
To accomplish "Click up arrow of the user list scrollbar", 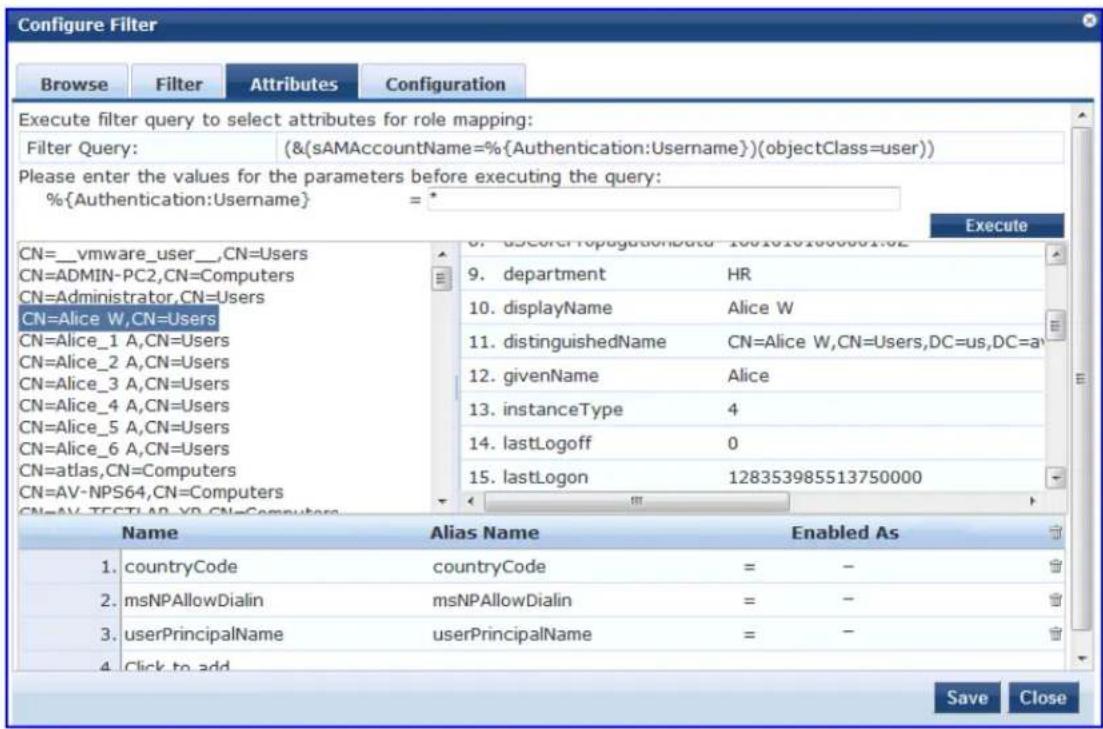I will pos(442,255).
